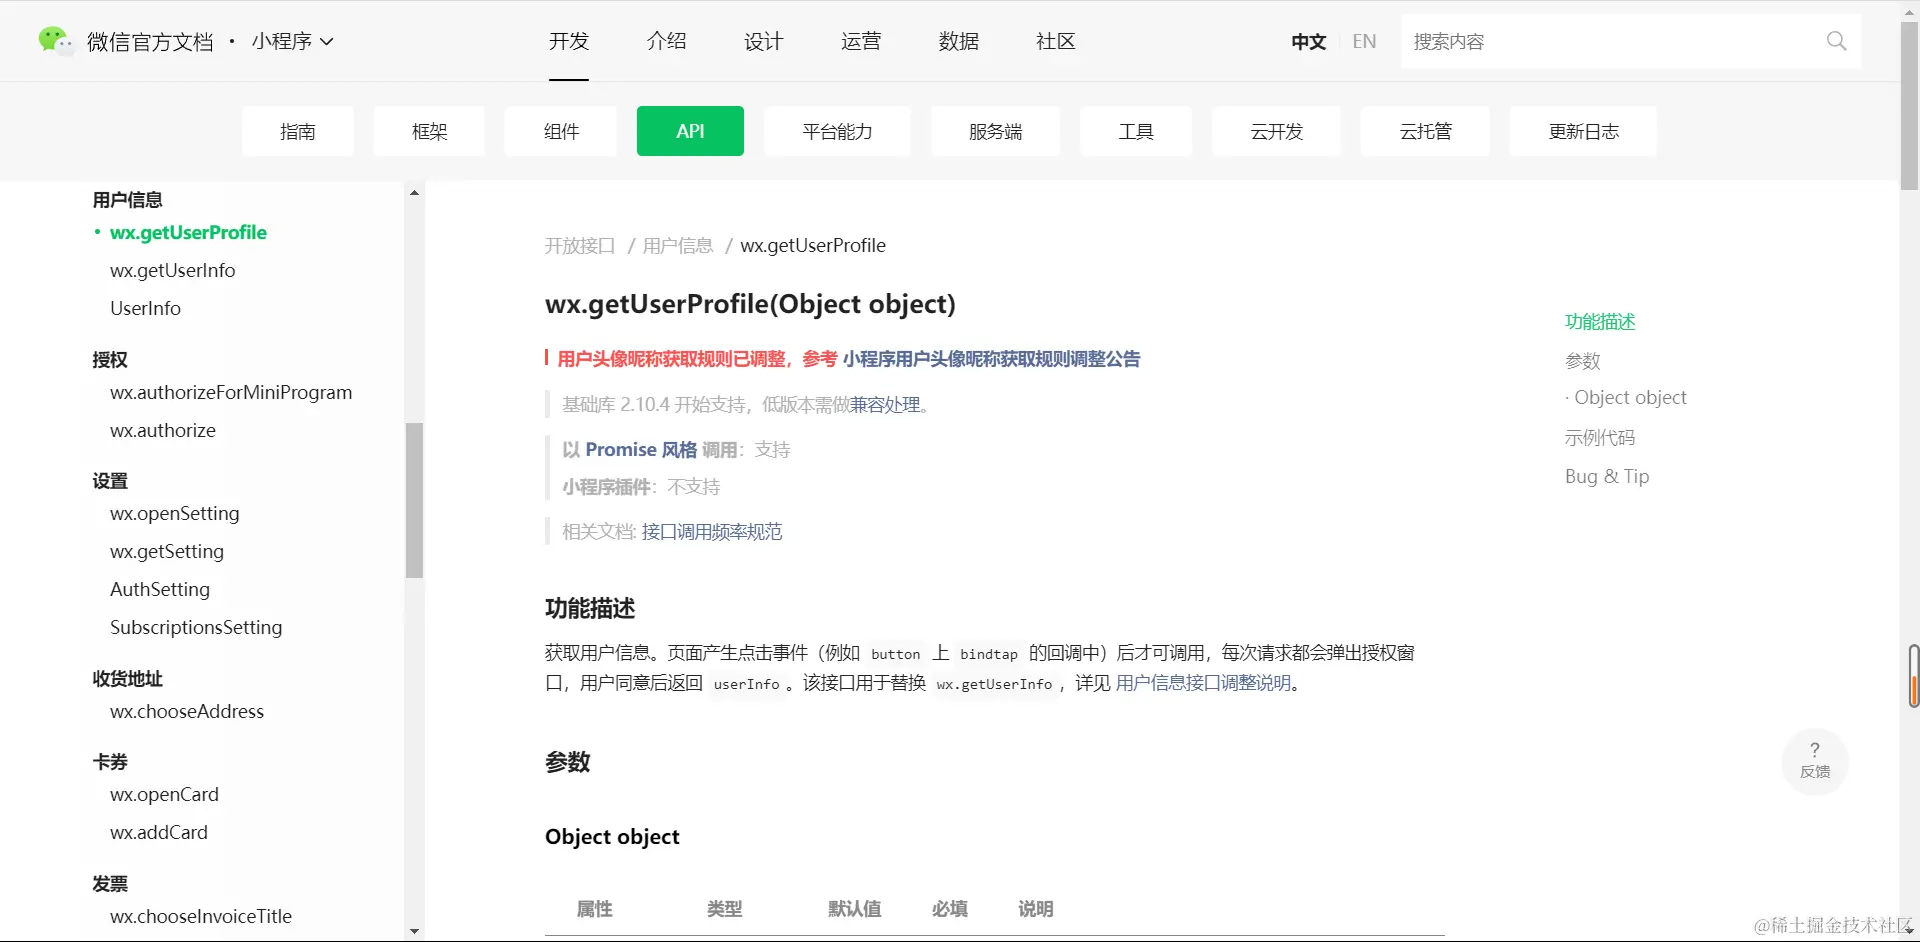Select the green API tab
The width and height of the screenshot is (1920, 942).
click(690, 131)
